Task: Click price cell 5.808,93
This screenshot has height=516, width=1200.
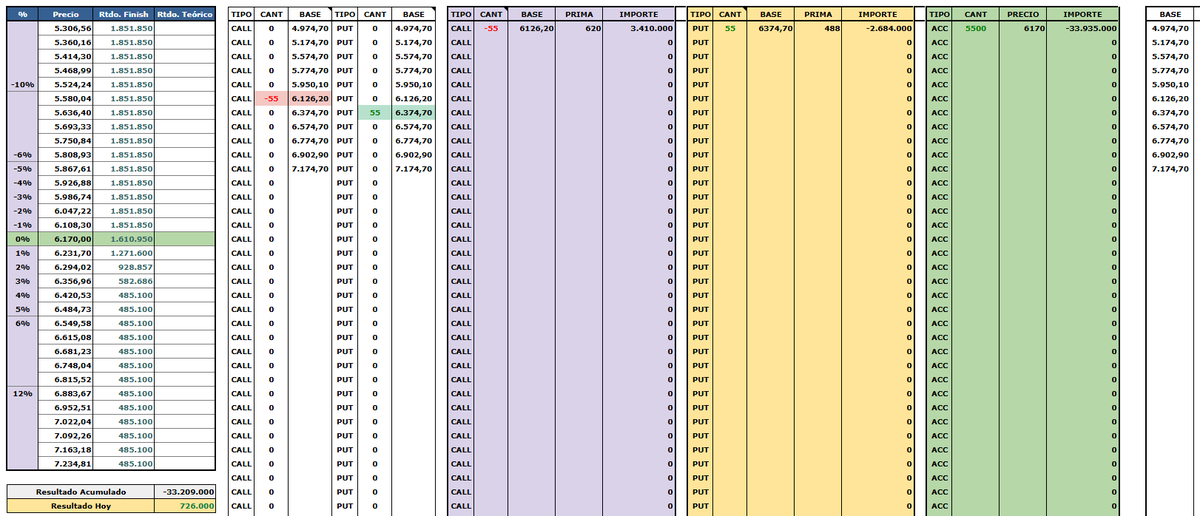Action: click(66, 155)
